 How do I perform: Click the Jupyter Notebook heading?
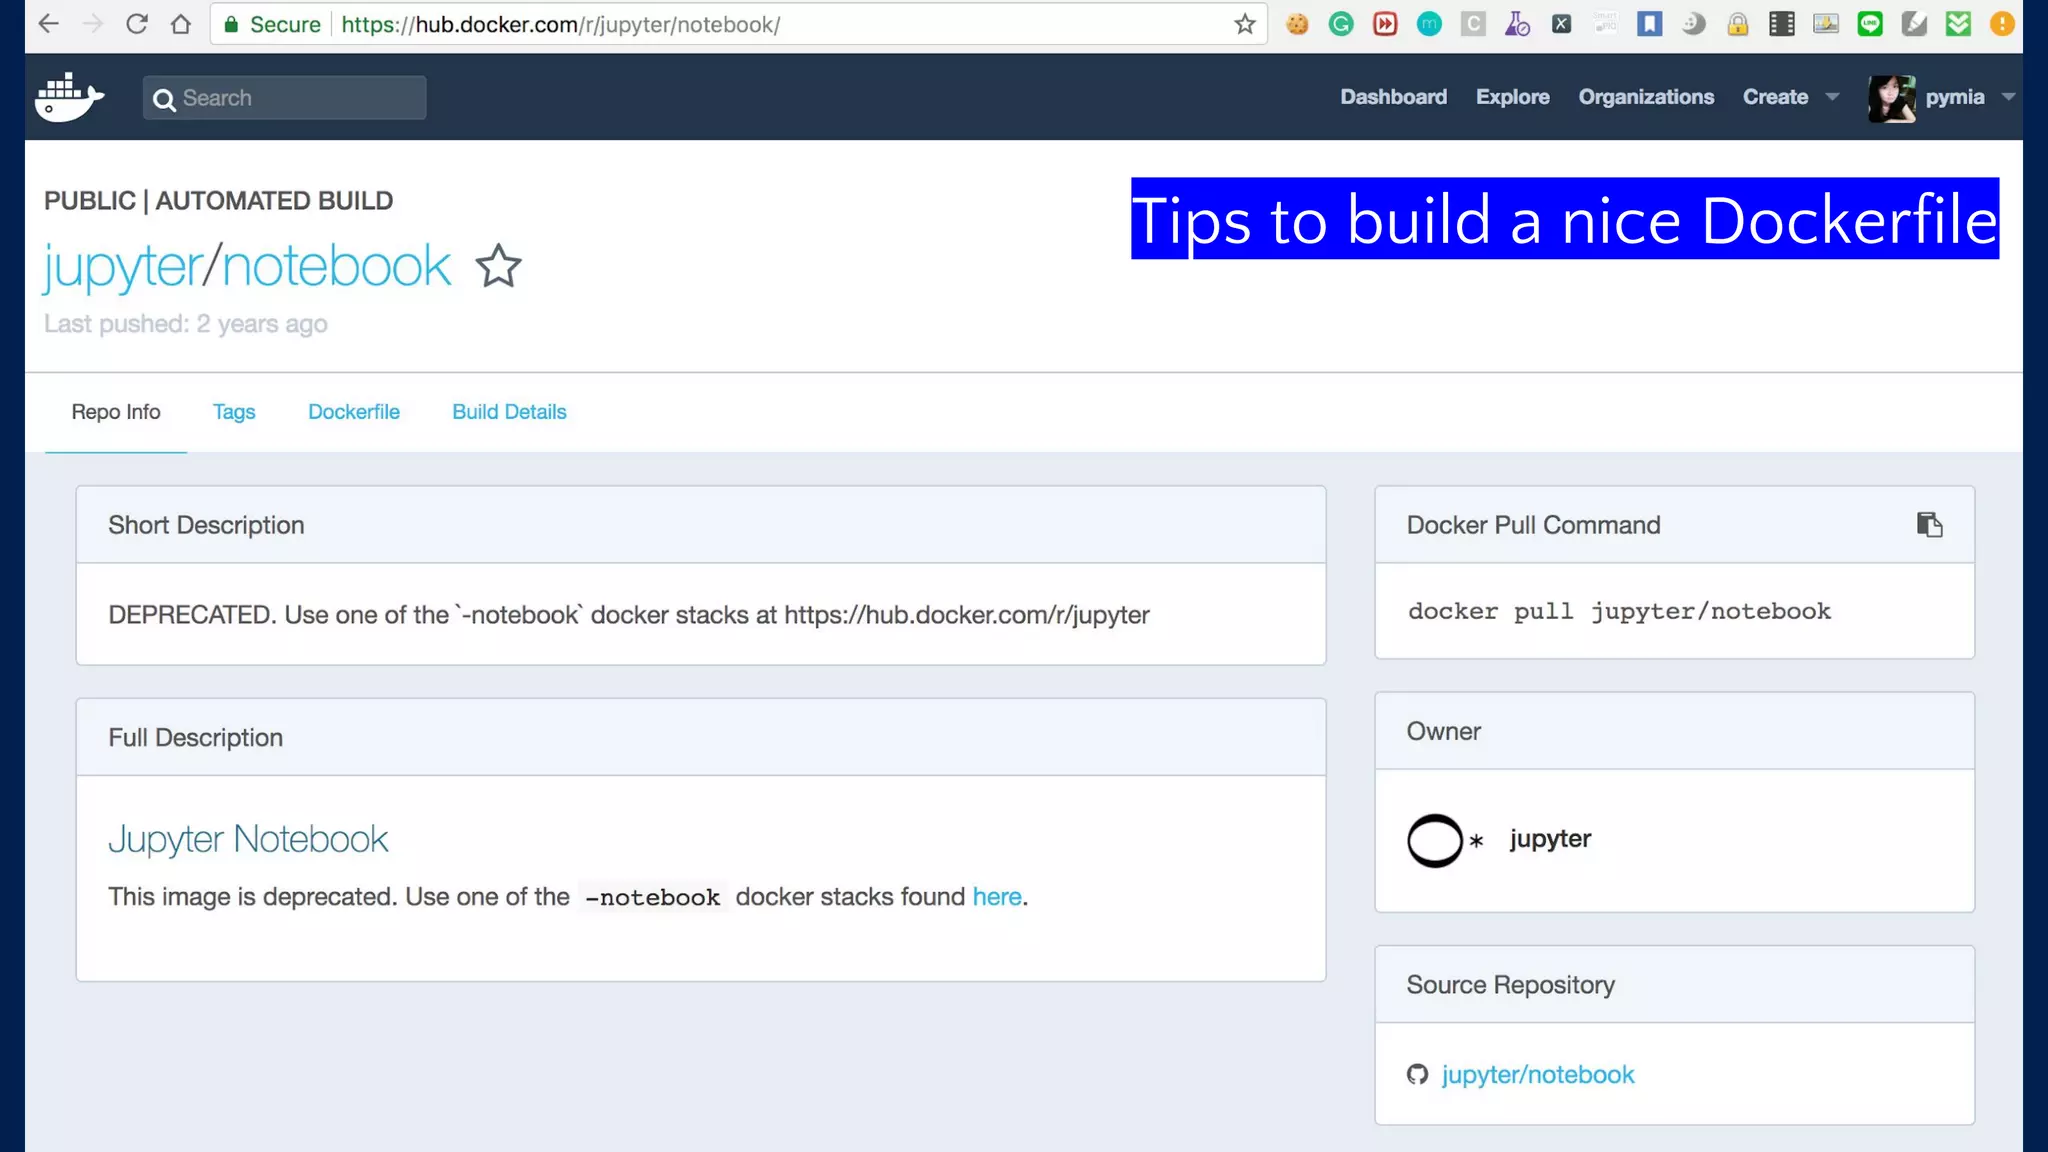pos(248,839)
